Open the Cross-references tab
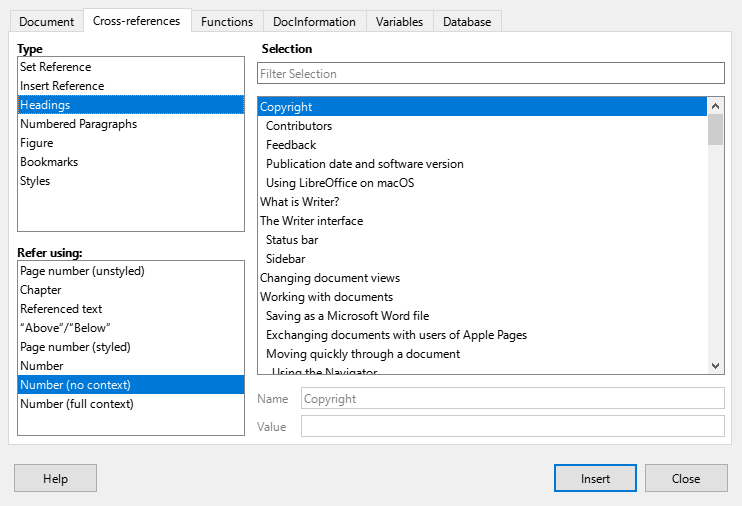The height and width of the screenshot is (506, 742). [137, 21]
